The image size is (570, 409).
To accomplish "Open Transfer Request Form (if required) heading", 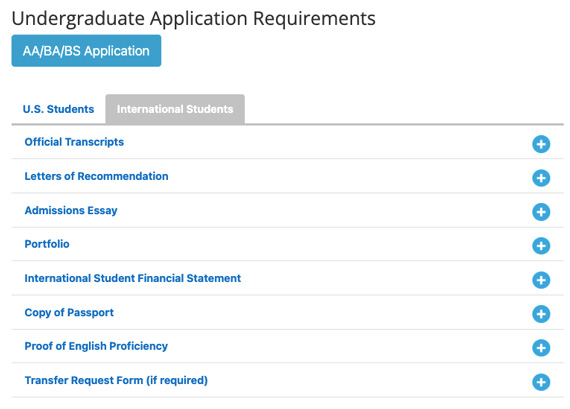I will [116, 380].
